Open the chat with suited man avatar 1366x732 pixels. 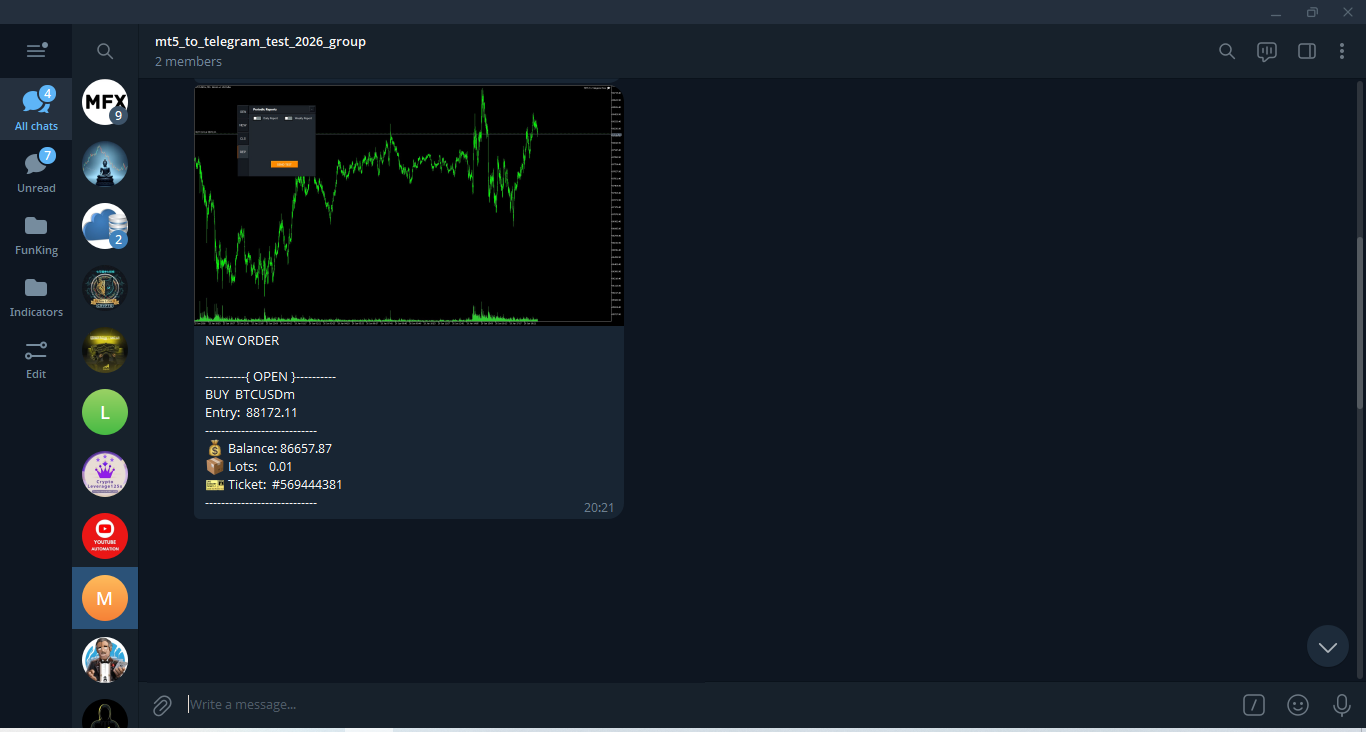[105, 660]
